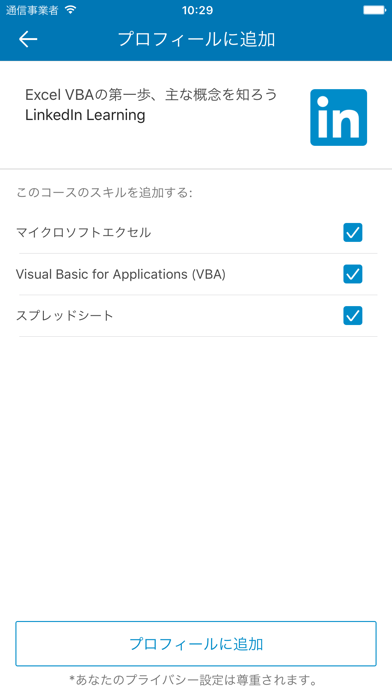Deselect the スプレッドシート checkbox

(x=352, y=316)
